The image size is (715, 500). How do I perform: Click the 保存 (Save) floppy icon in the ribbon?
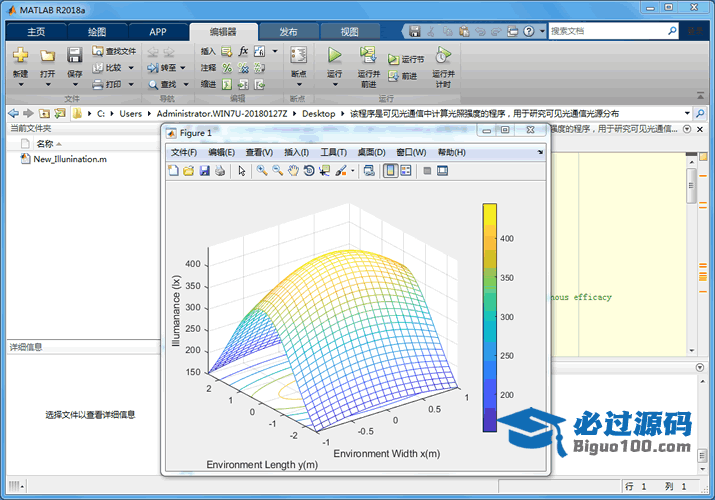point(74,55)
